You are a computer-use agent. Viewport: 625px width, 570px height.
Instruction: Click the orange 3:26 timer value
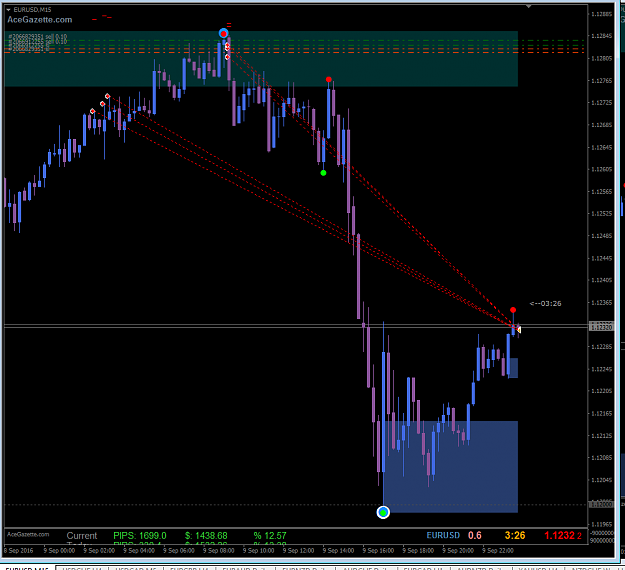point(515,535)
